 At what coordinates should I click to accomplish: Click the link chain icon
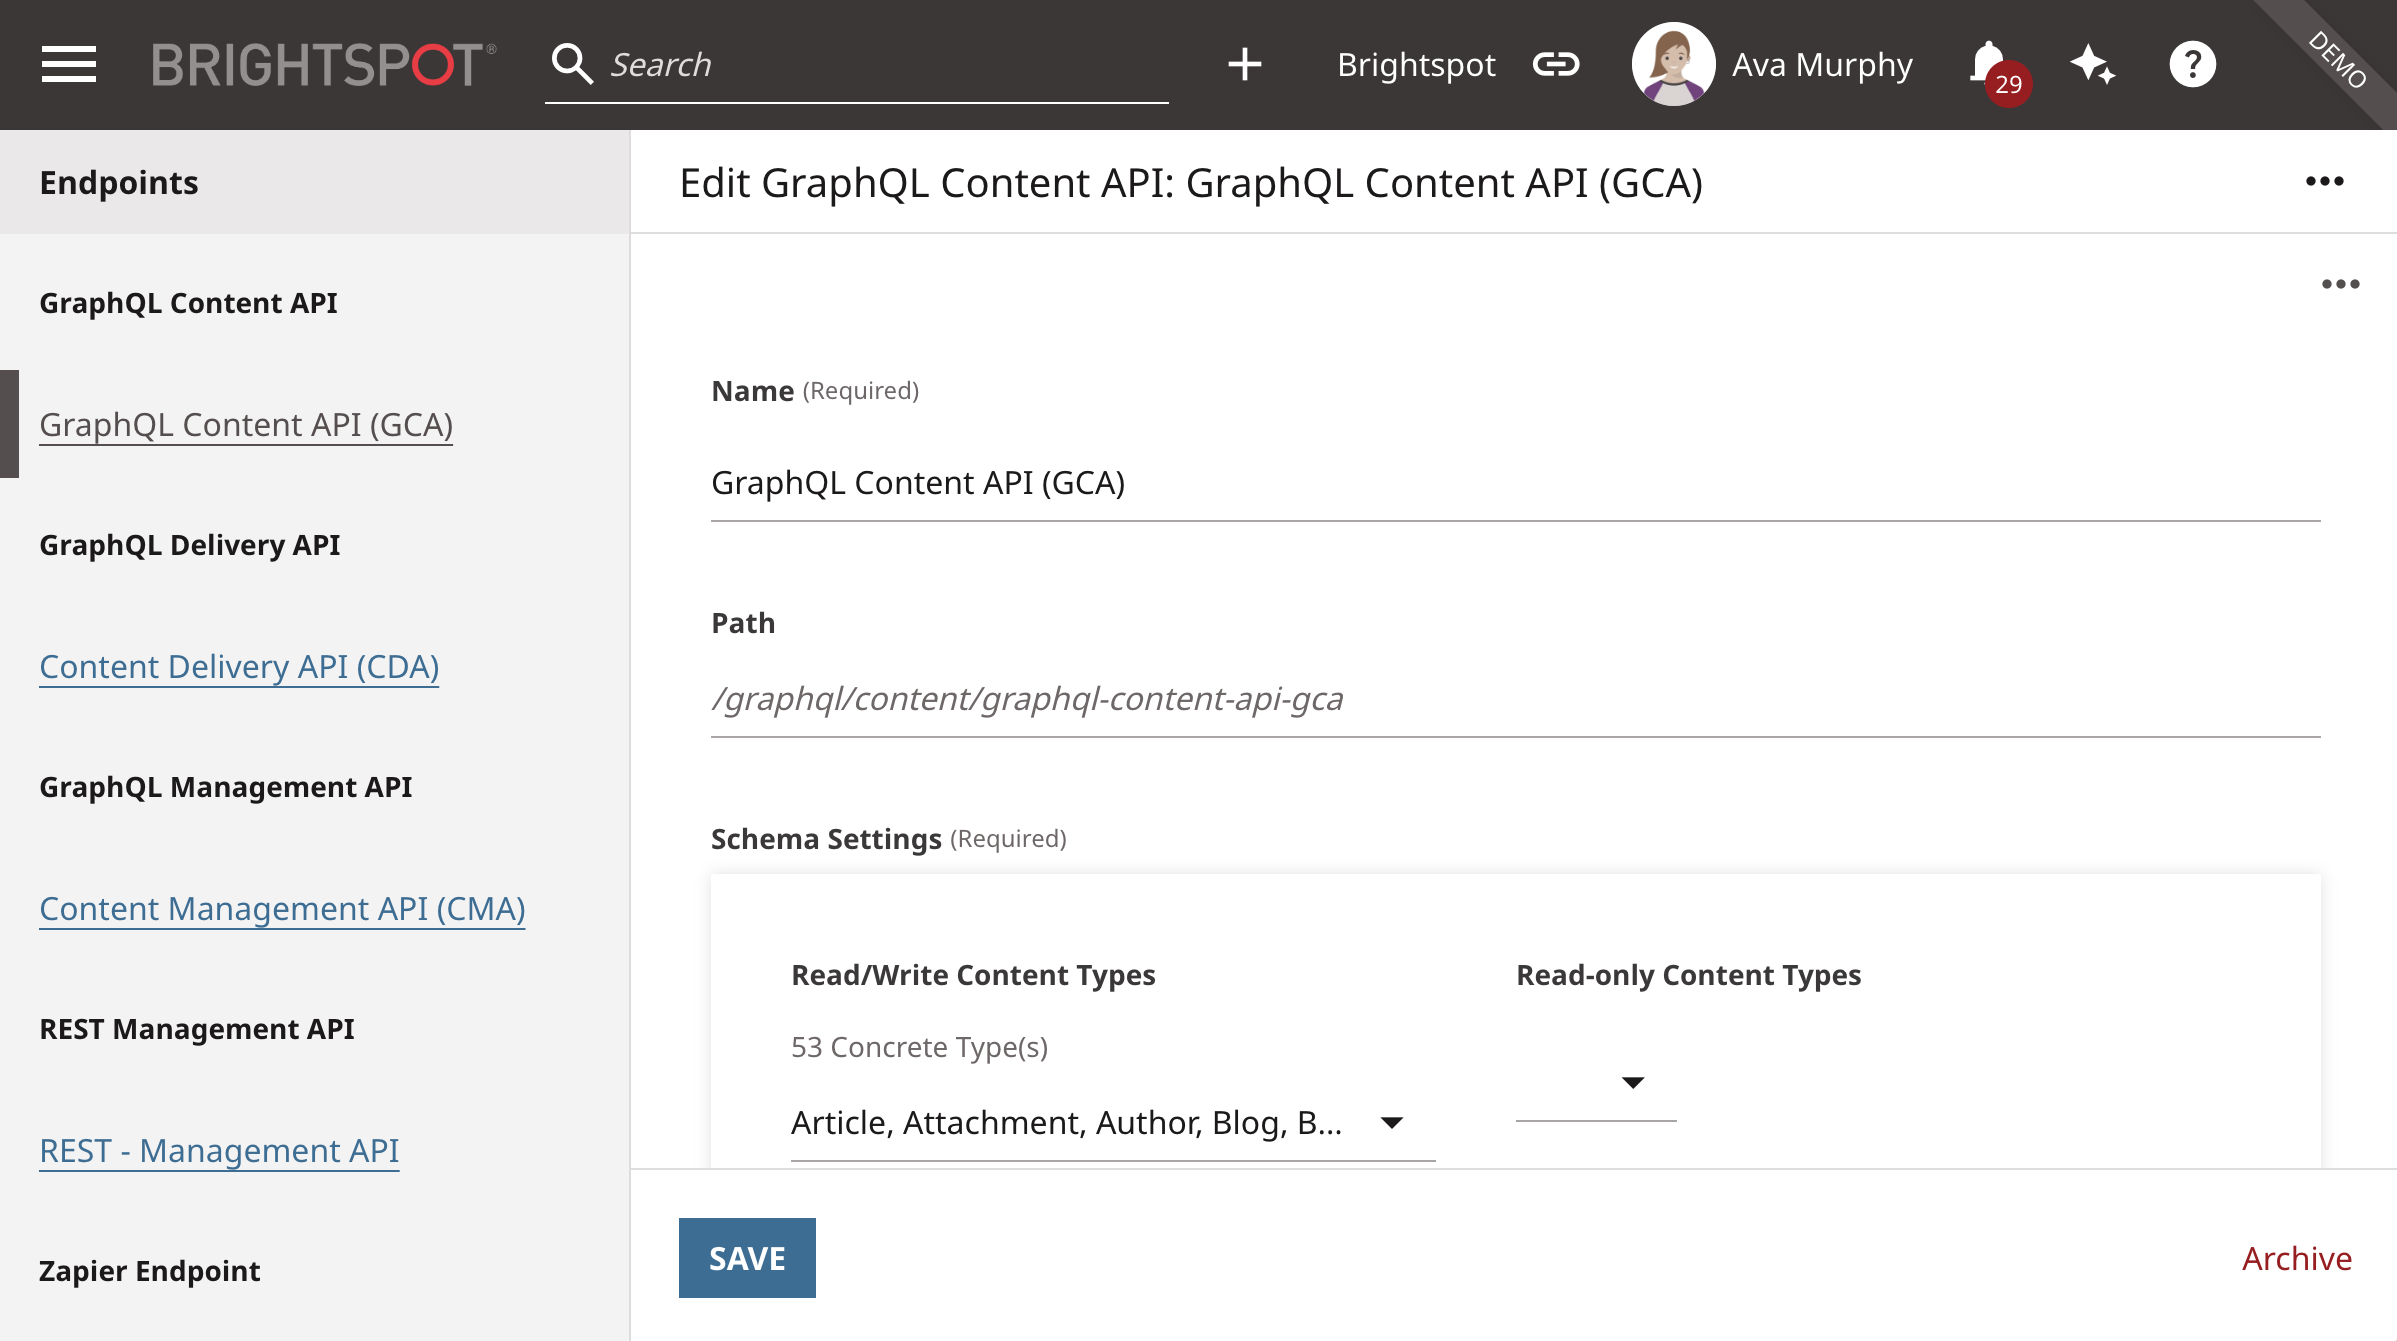click(1556, 65)
